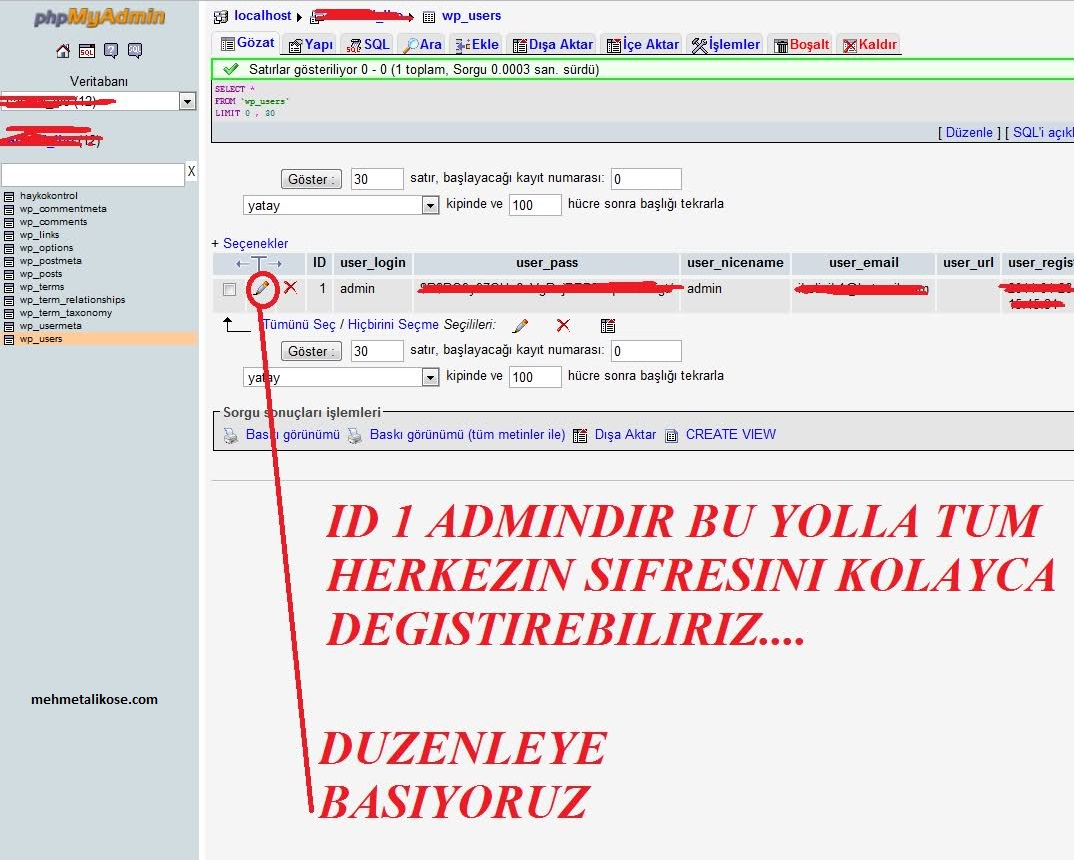
Task: Delete selected rows red X beside Seçilileri
Action: pyautogui.click(x=563, y=325)
